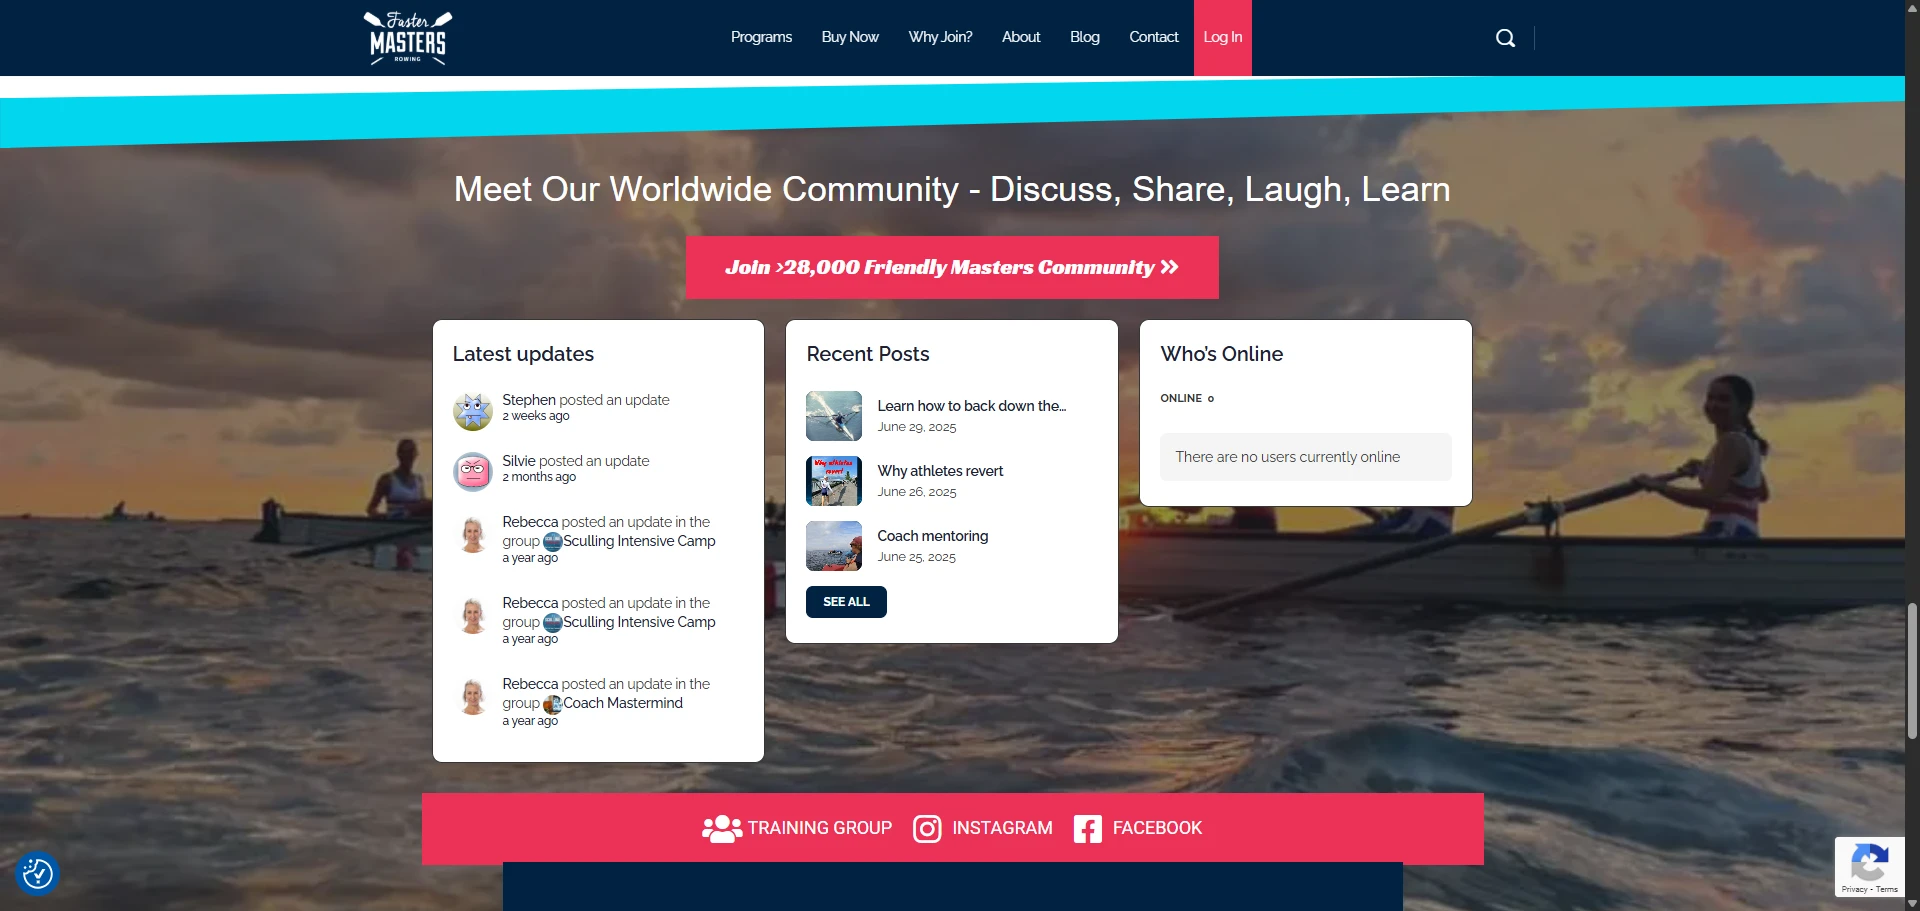The width and height of the screenshot is (1920, 911).
Task: Click the SEE ALL button under Recent Posts
Action: click(845, 601)
